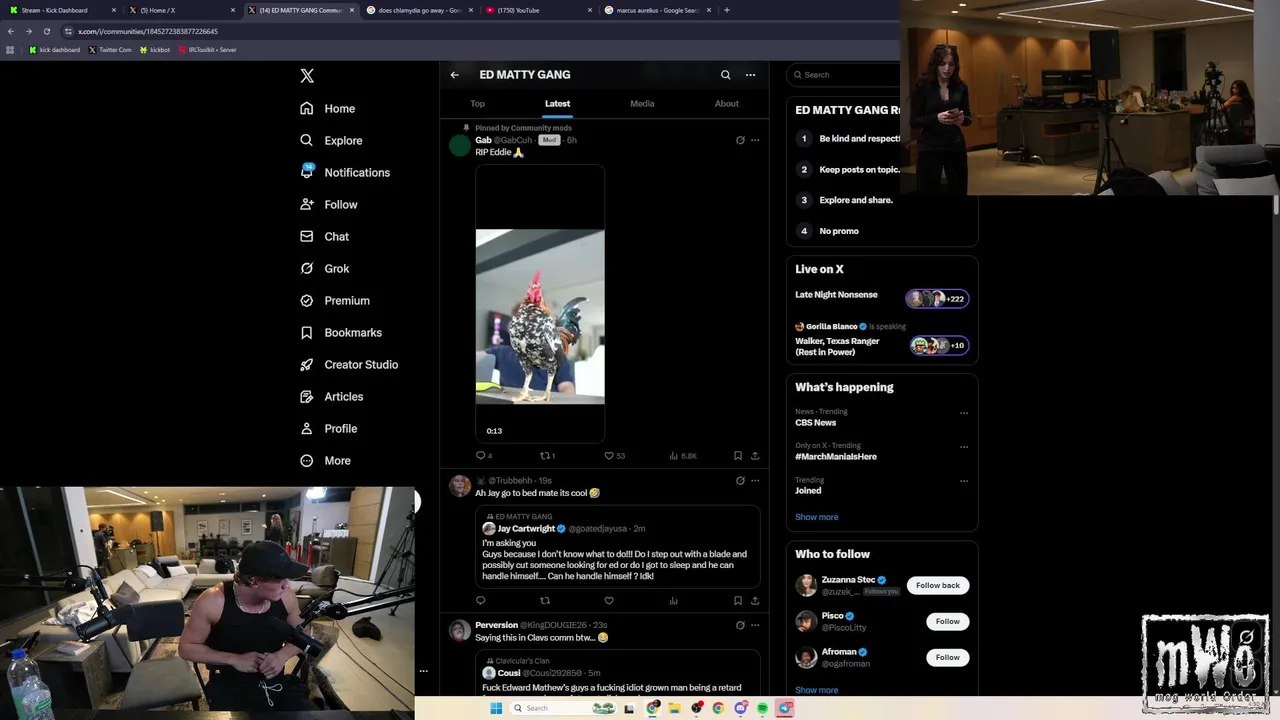This screenshot has height=720, width=1280.
Task: Open Spotify from the taskbar
Action: pos(762,708)
